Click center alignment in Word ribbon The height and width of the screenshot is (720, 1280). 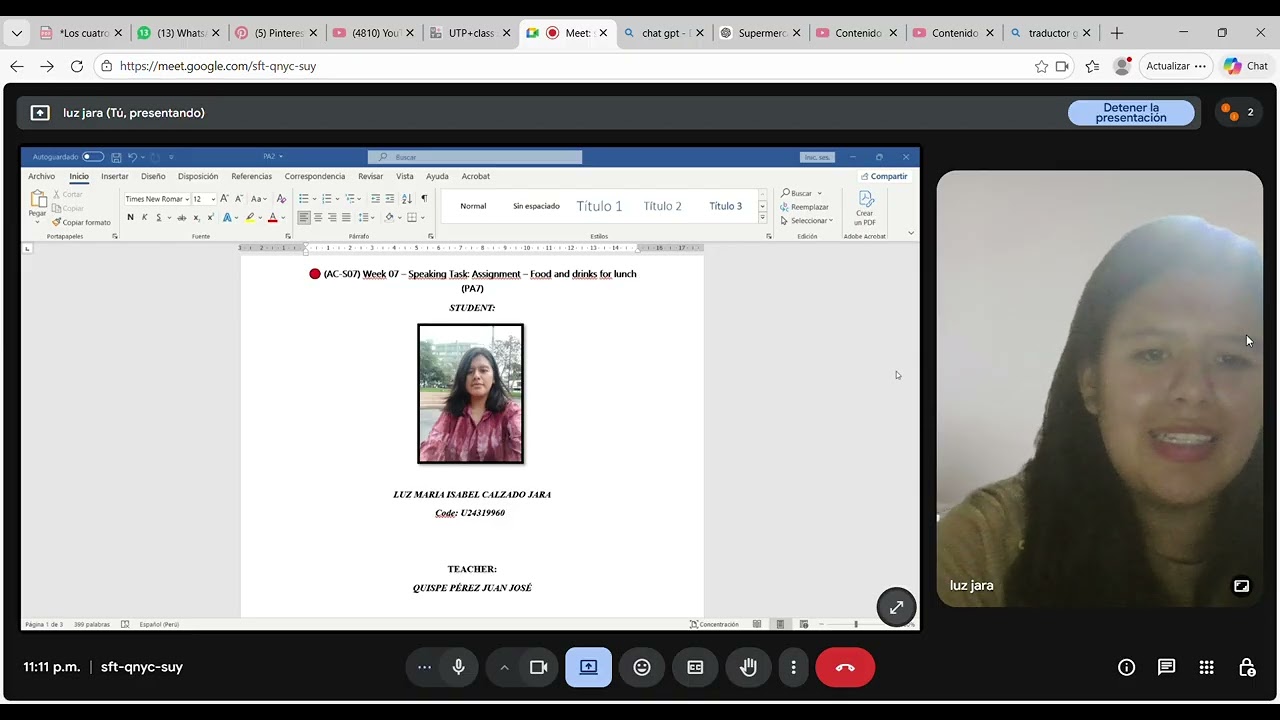tap(318, 217)
